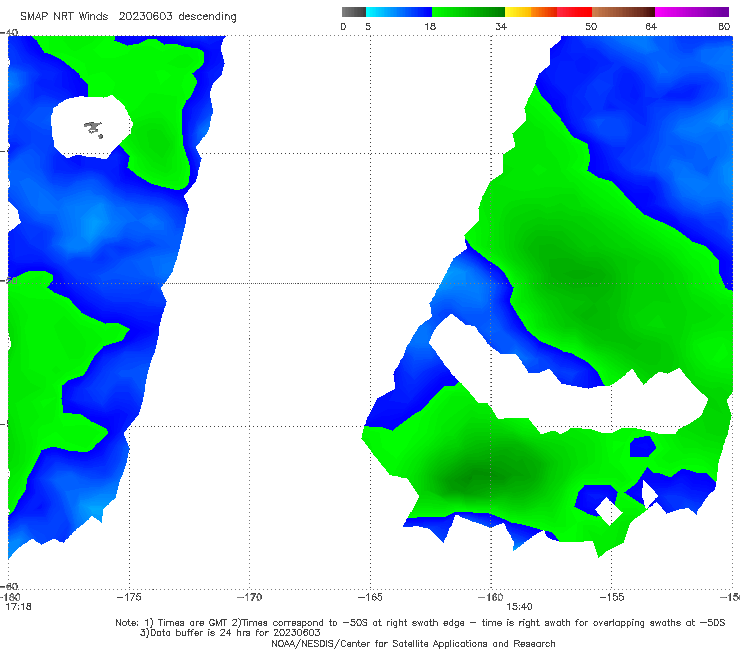Screen dimensions: 740x650
Task: Click the red segment of the color bar
Action: (x=574, y=12)
